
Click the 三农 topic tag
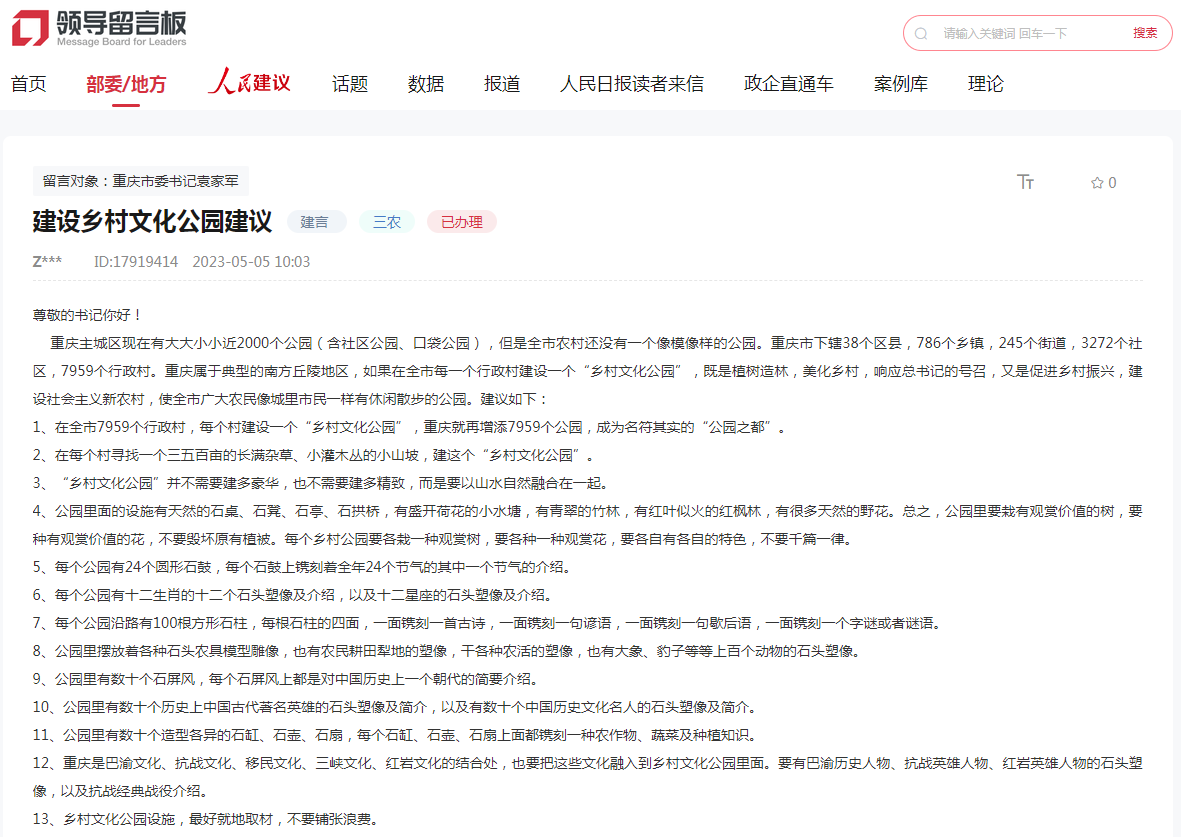click(386, 222)
